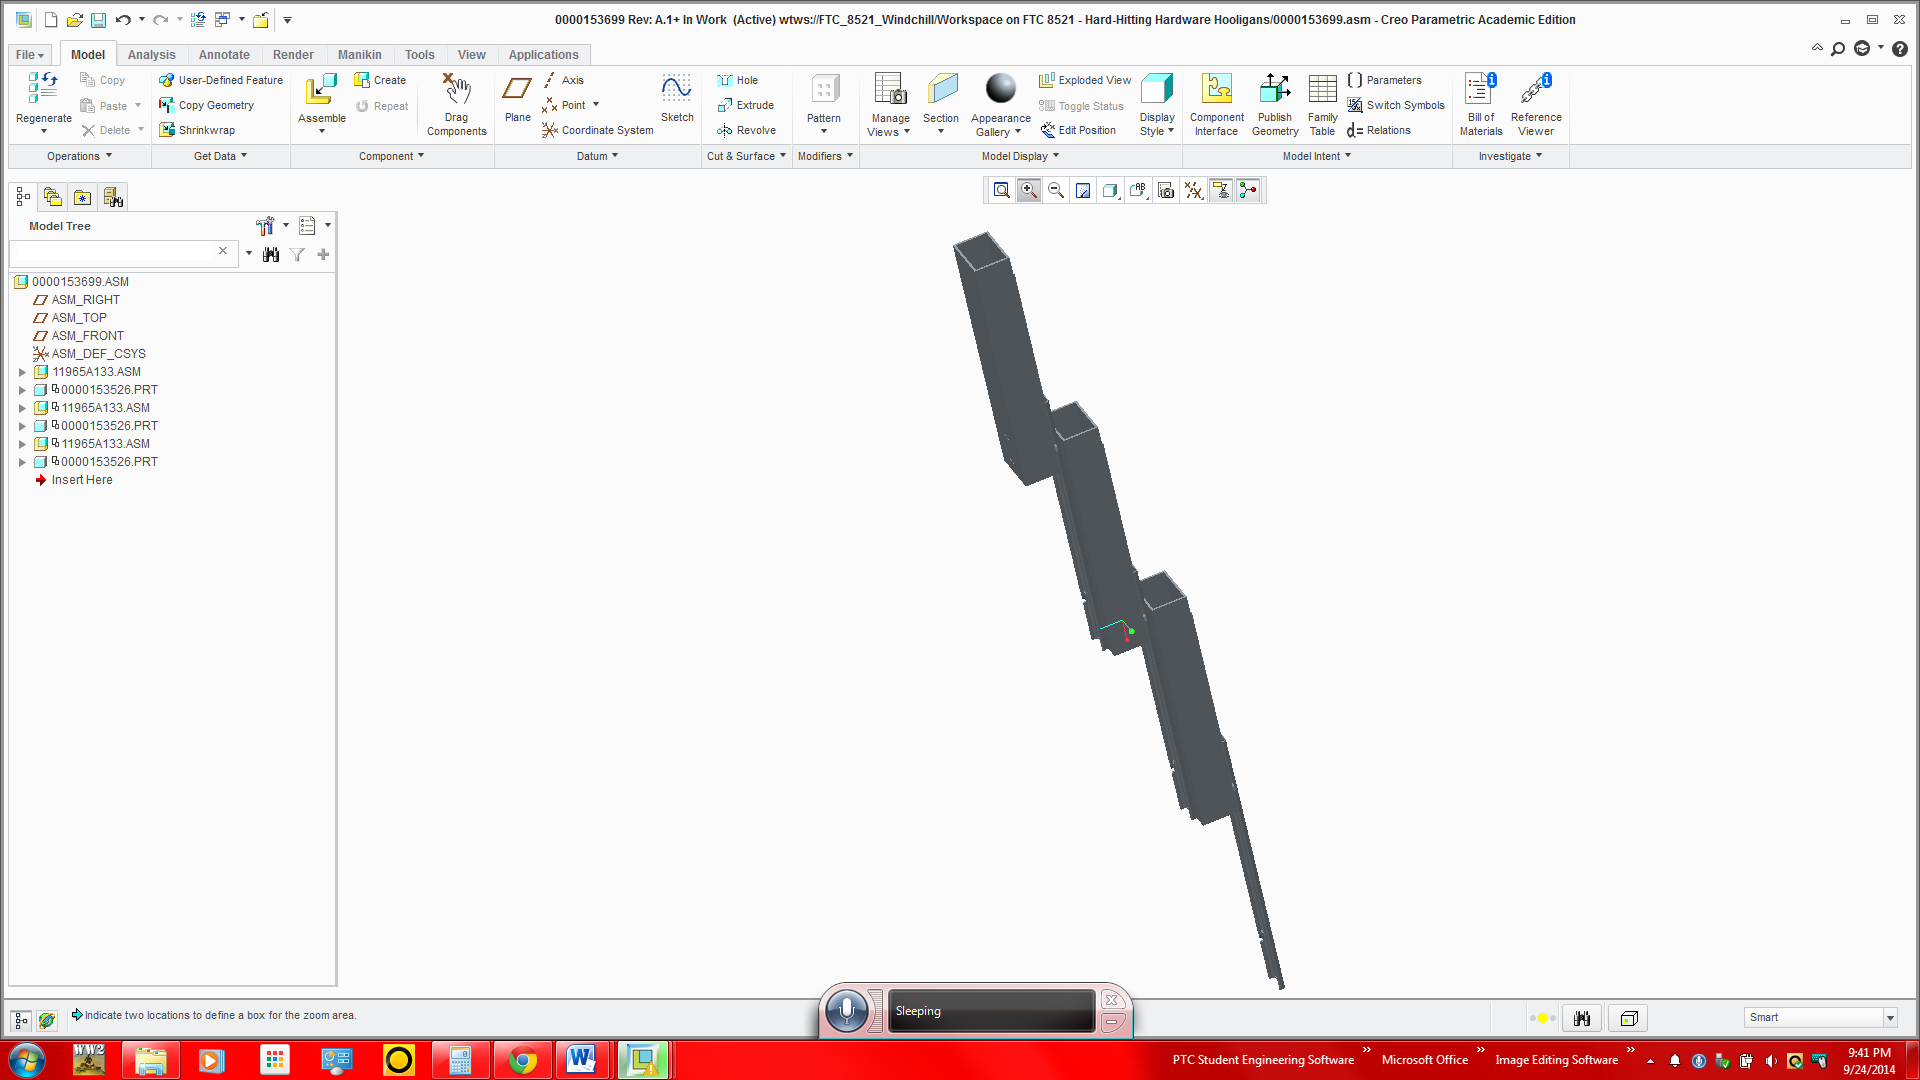Open the File menu
The width and height of the screenshot is (1920, 1080).
click(x=28, y=54)
